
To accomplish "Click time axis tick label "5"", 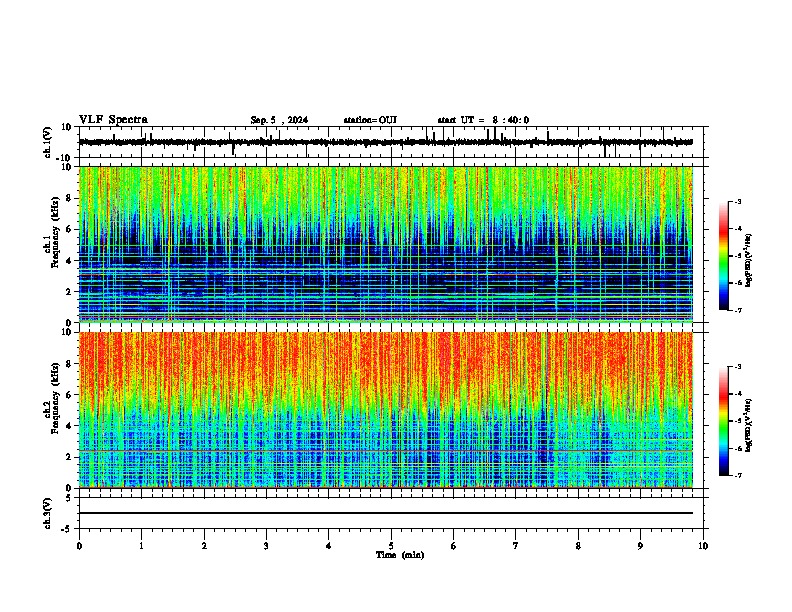I will click(391, 546).
